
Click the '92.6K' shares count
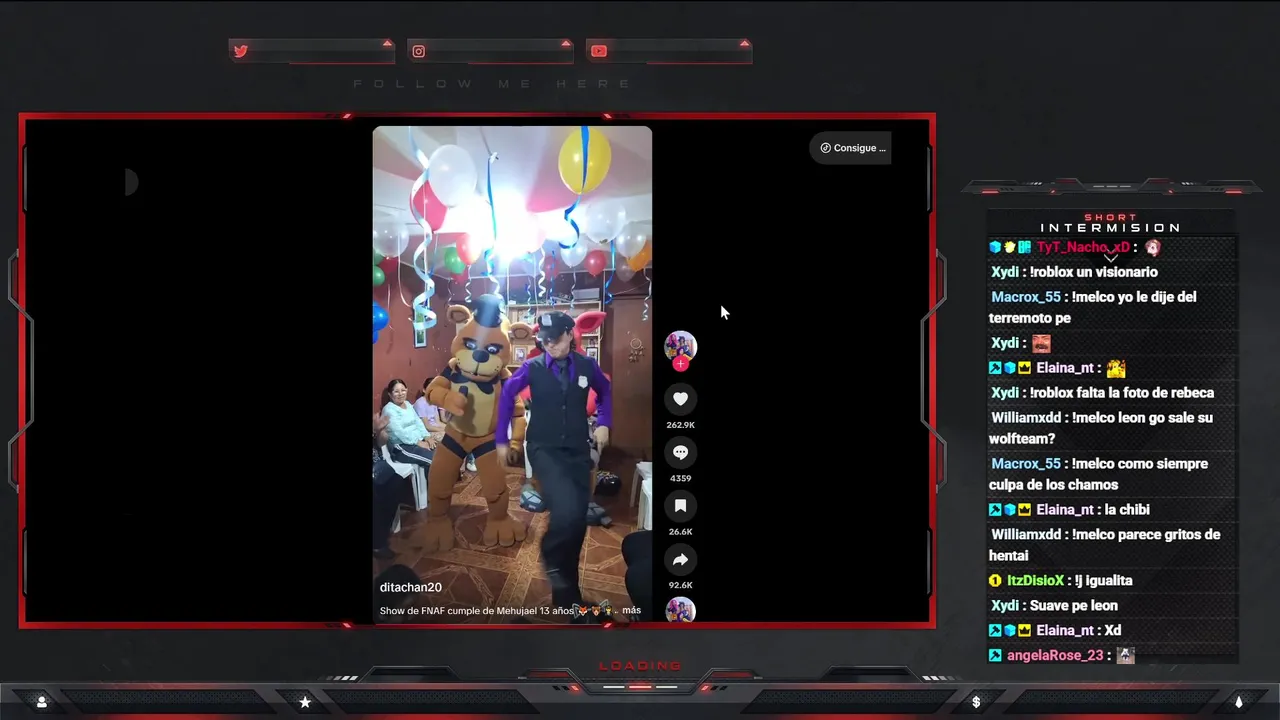[680, 585]
